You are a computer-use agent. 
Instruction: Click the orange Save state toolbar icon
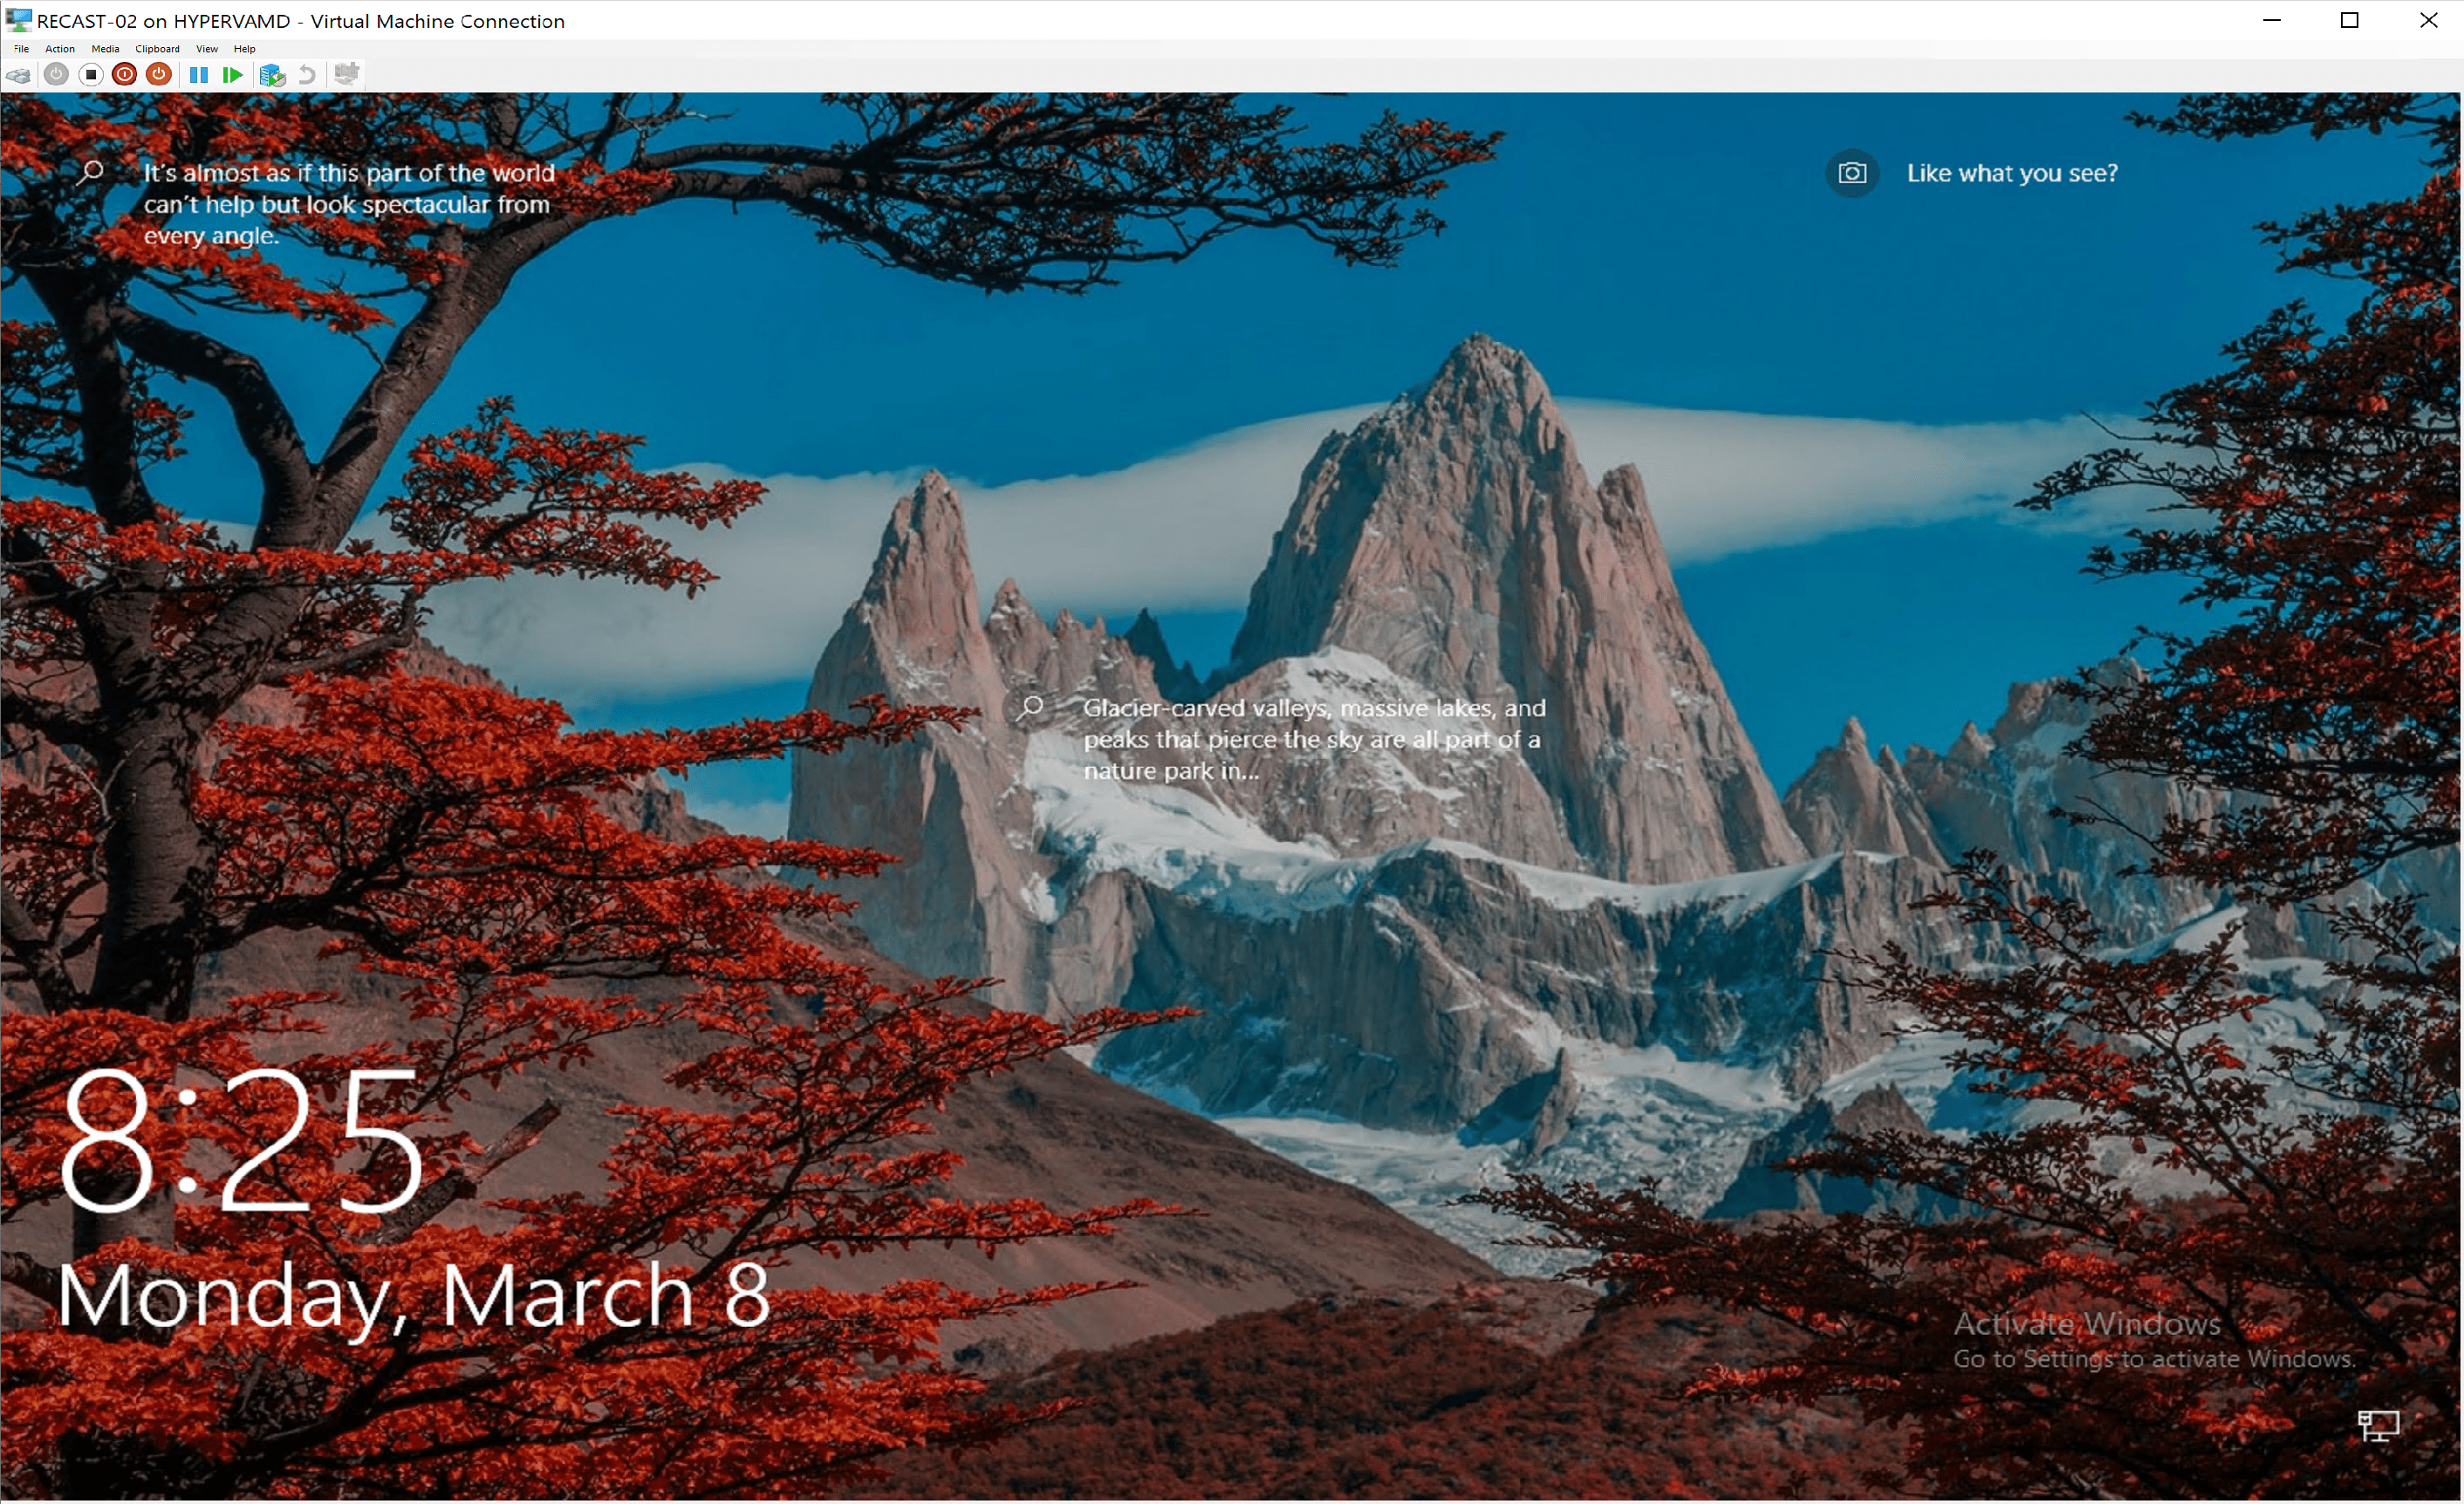(x=159, y=75)
